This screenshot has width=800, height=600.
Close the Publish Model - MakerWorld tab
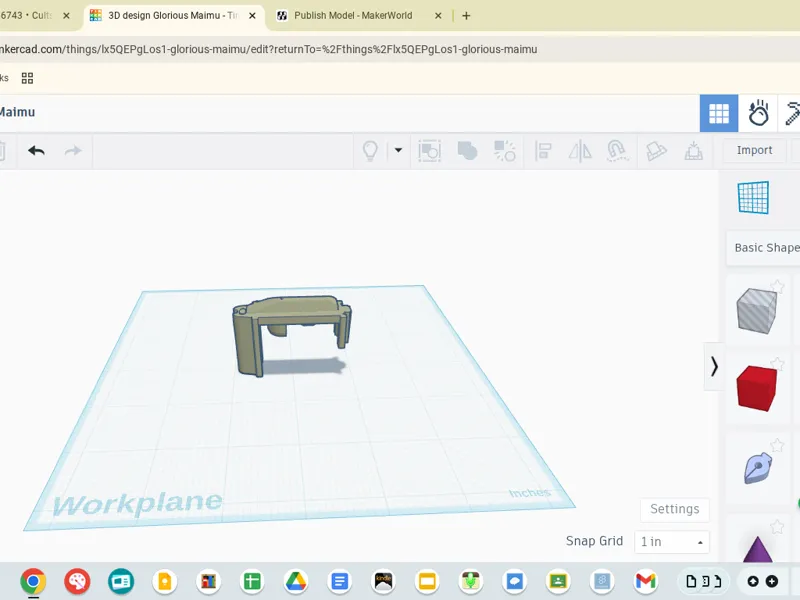[x=438, y=16]
